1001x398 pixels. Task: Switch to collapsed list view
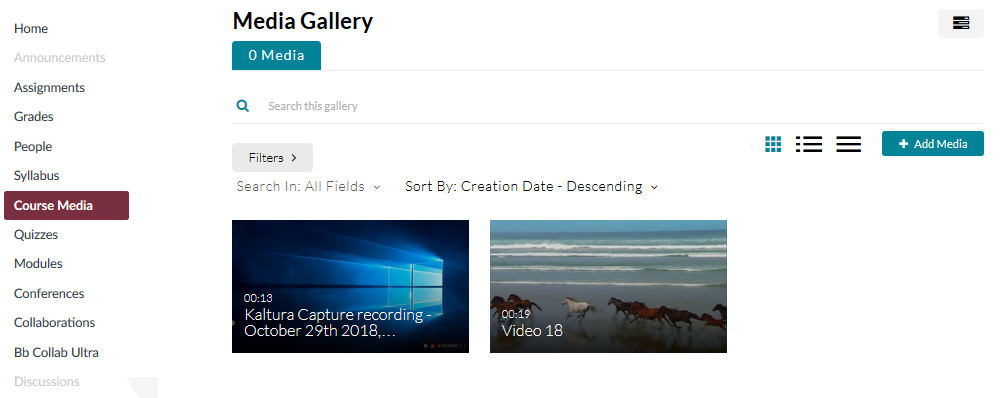(x=848, y=144)
